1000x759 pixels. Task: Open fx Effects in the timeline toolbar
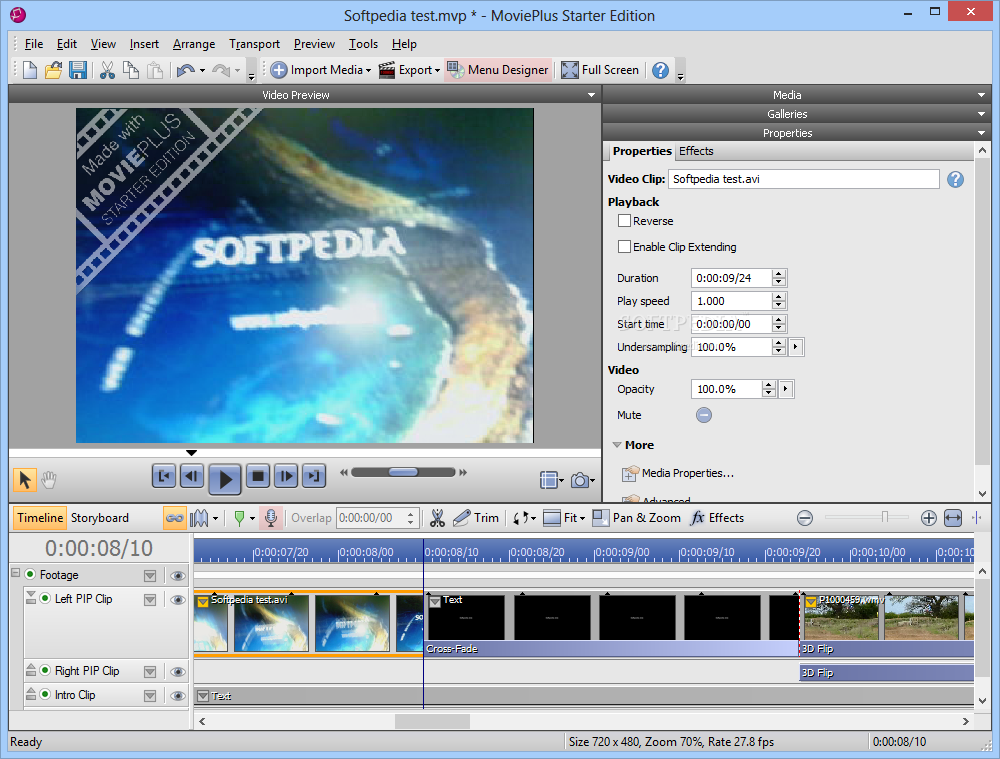tap(717, 518)
